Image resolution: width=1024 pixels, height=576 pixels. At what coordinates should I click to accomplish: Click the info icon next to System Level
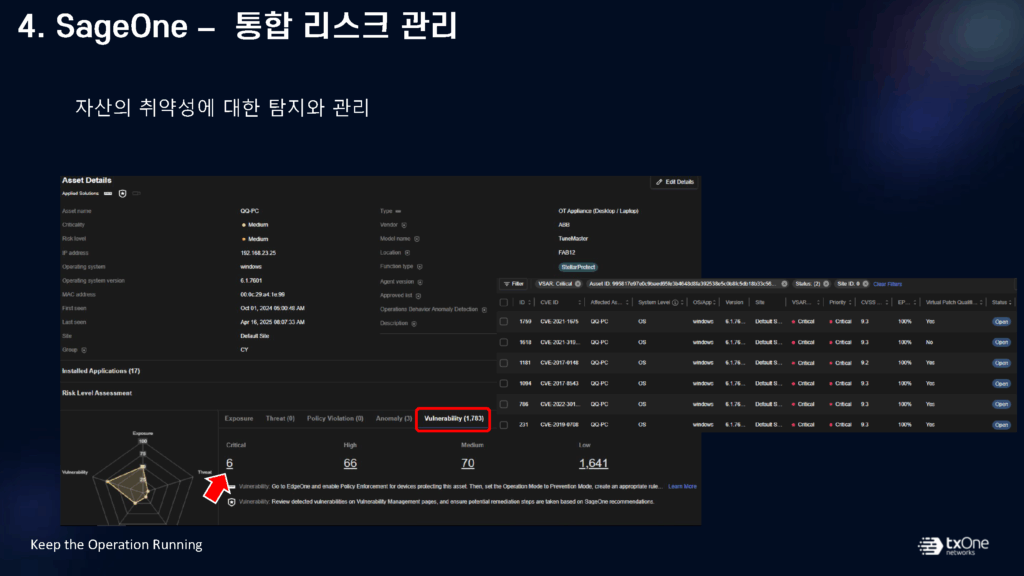[x=677, y=302]
